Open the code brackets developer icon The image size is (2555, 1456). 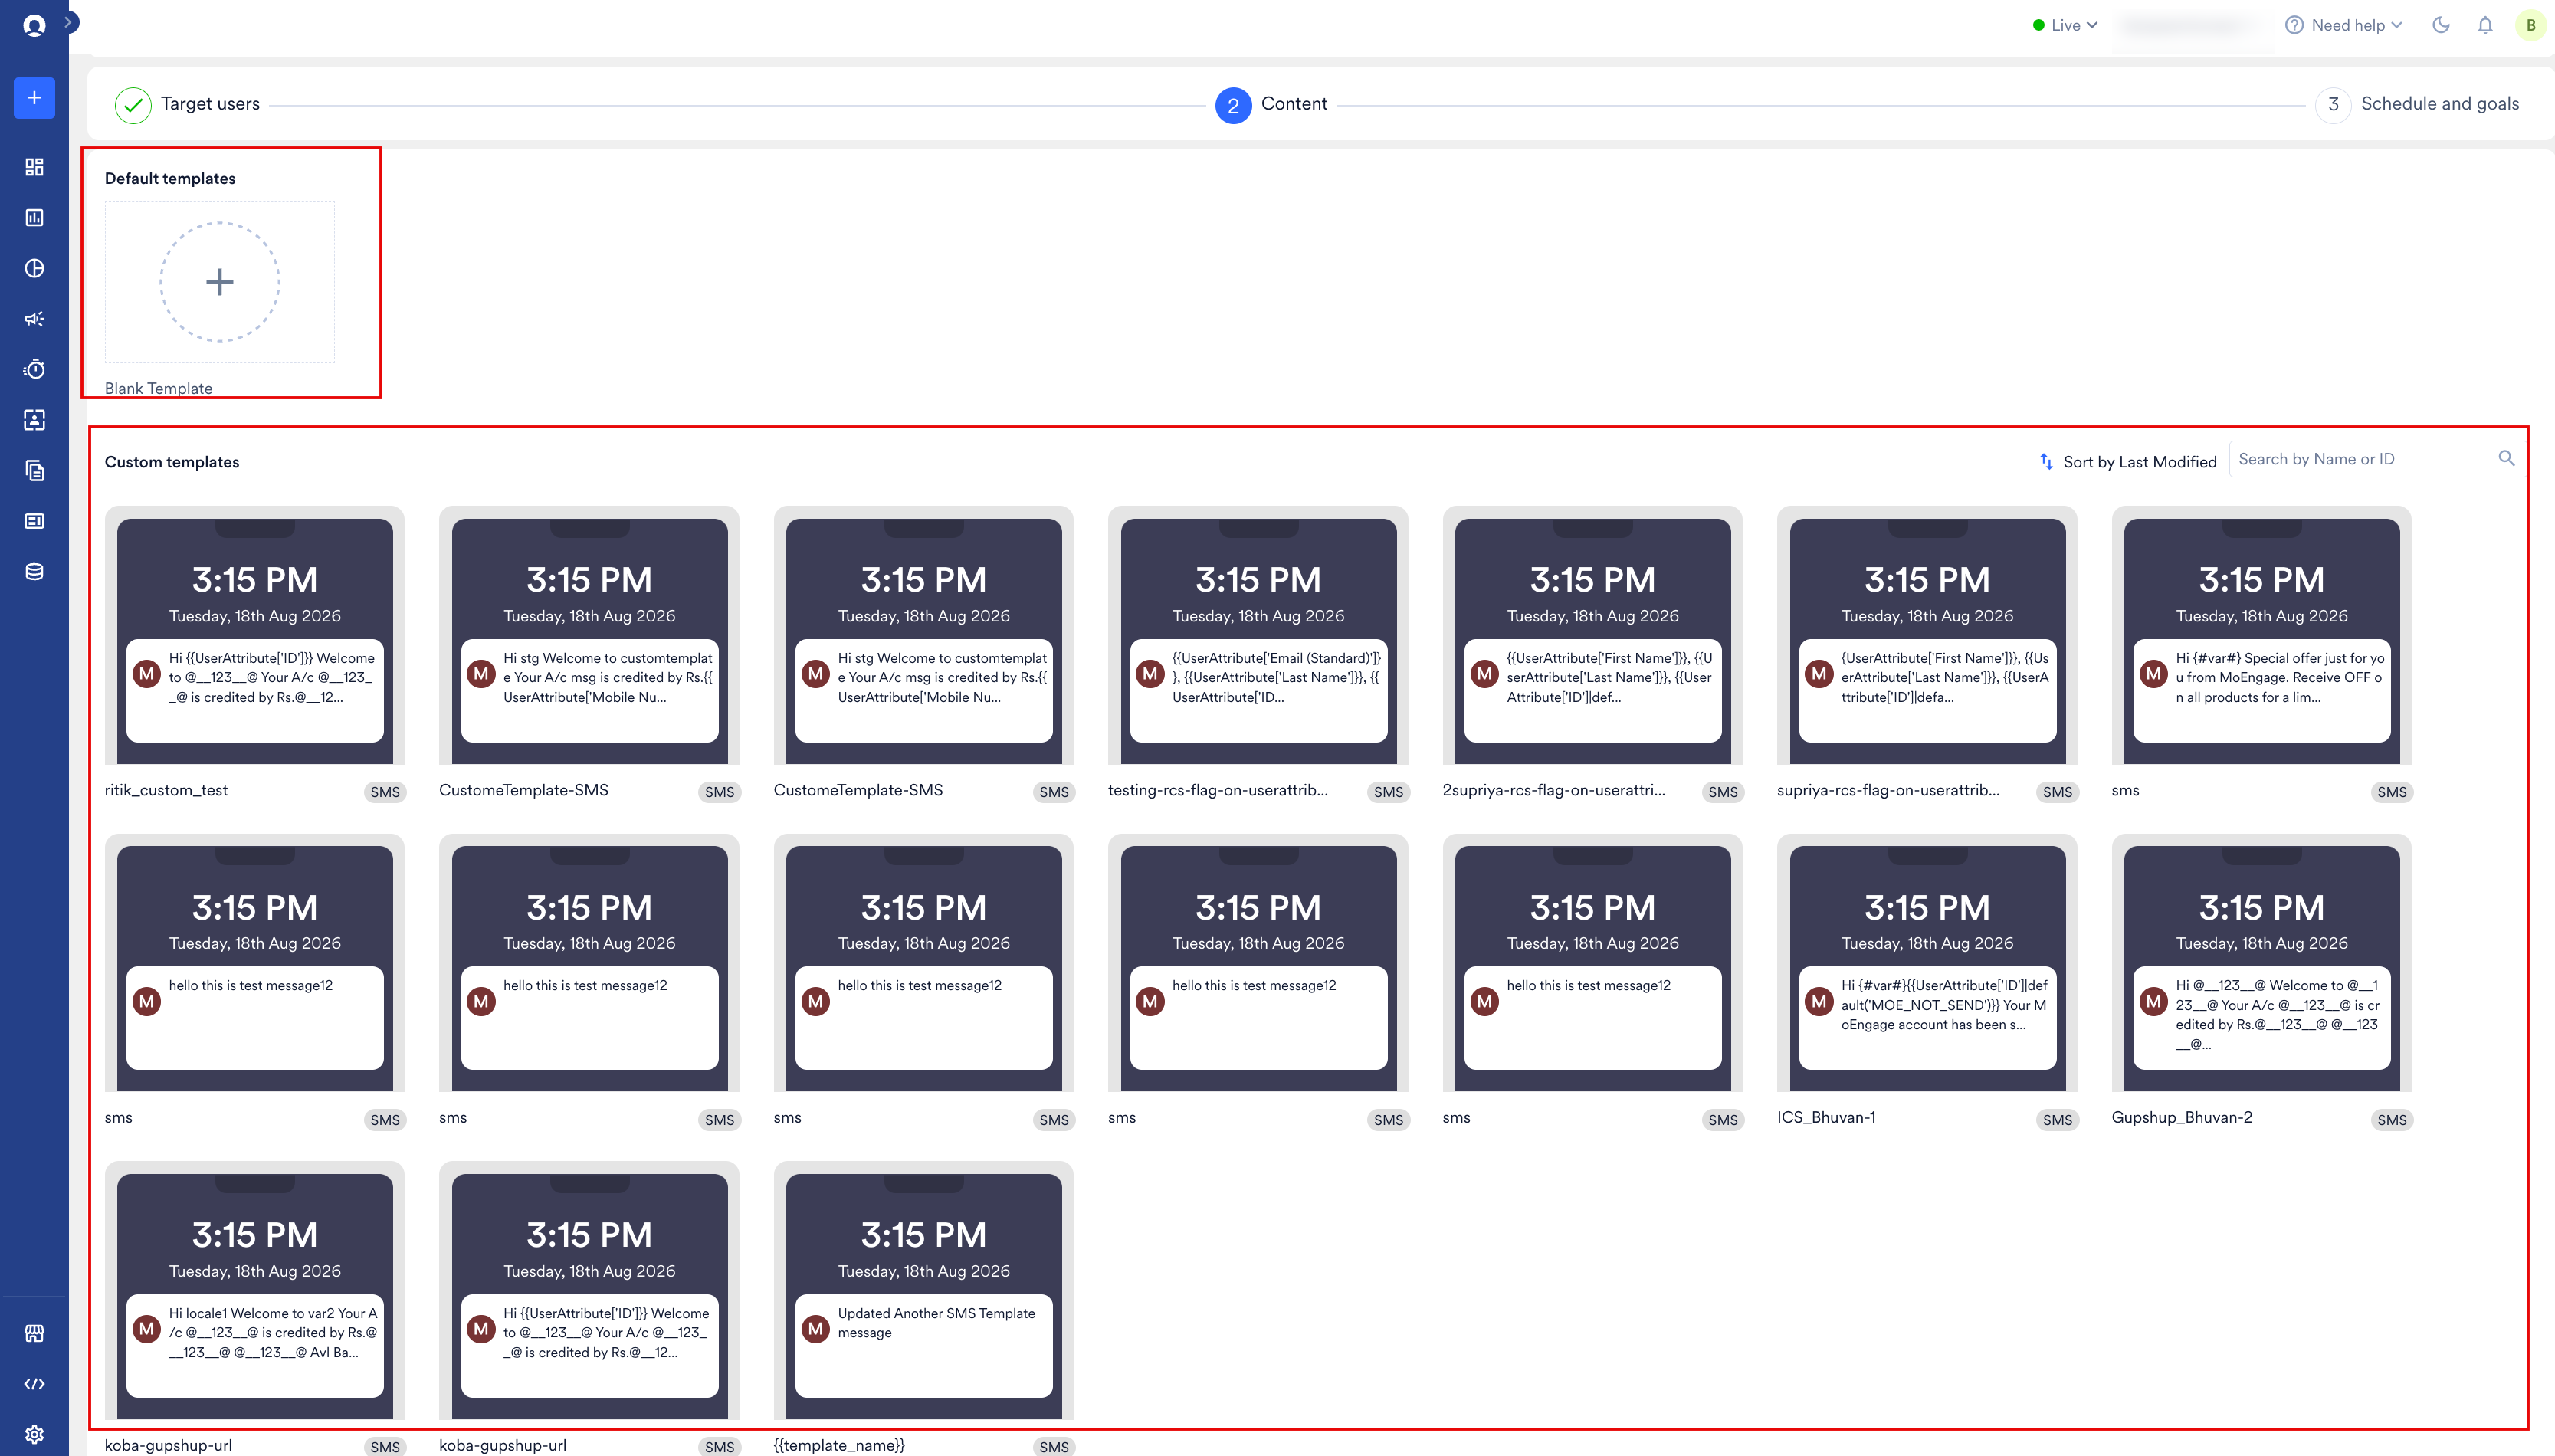click(34, 1384)
